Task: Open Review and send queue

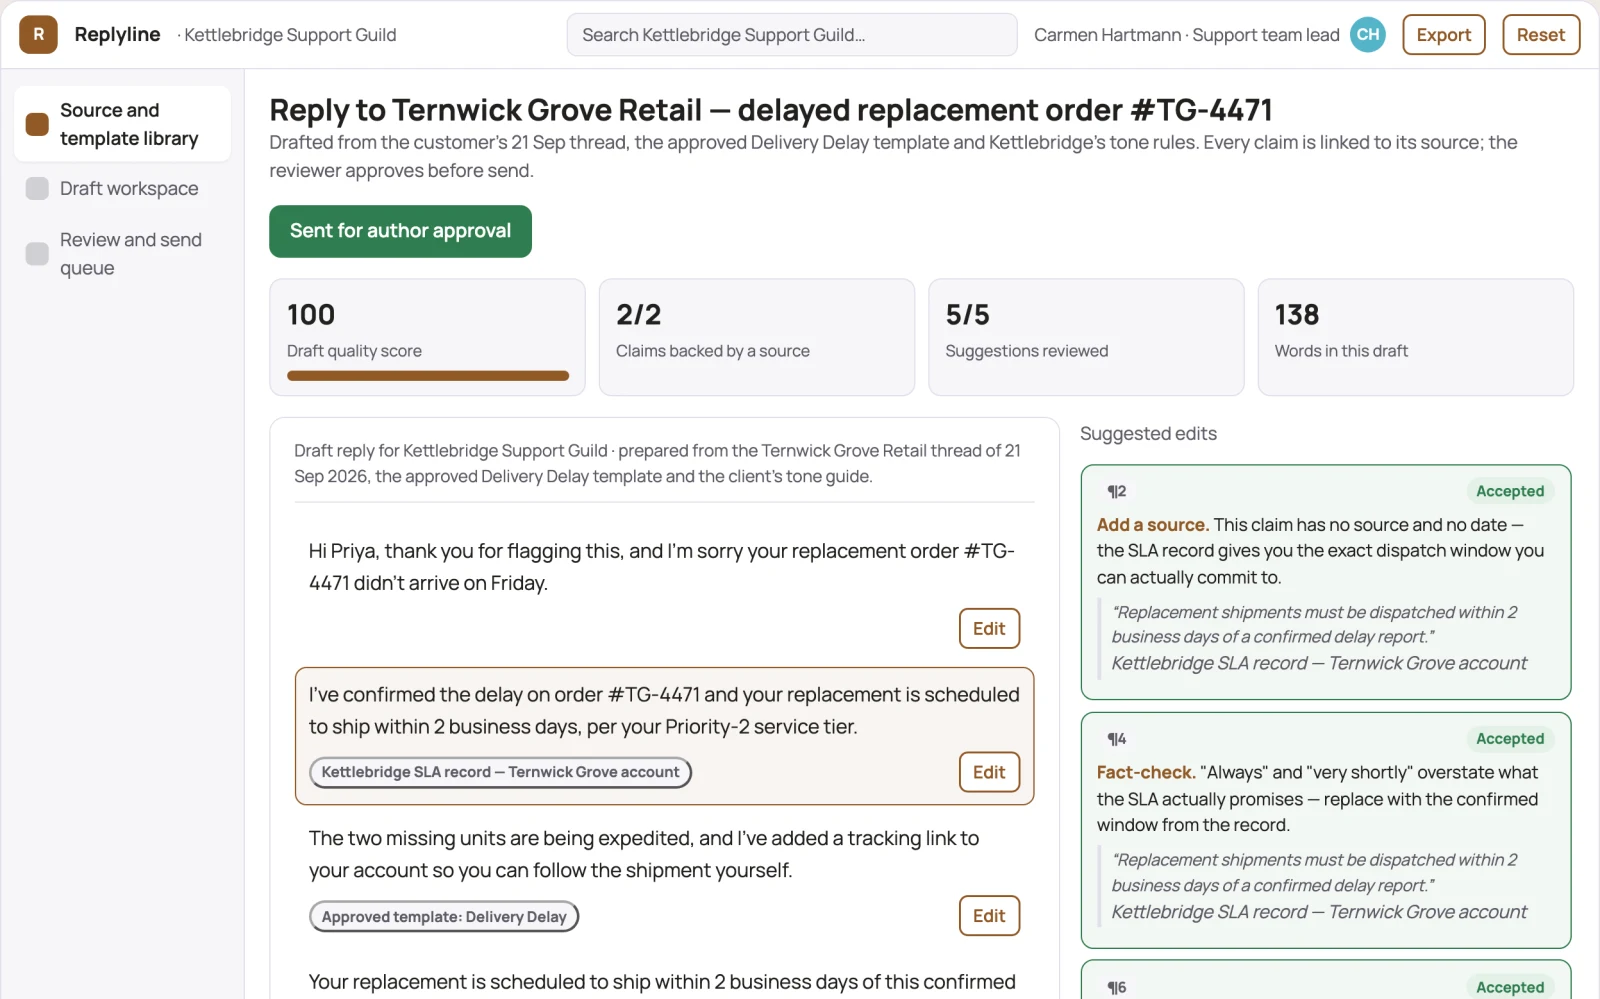Action: pyautogui.click(x=122, y=254)
